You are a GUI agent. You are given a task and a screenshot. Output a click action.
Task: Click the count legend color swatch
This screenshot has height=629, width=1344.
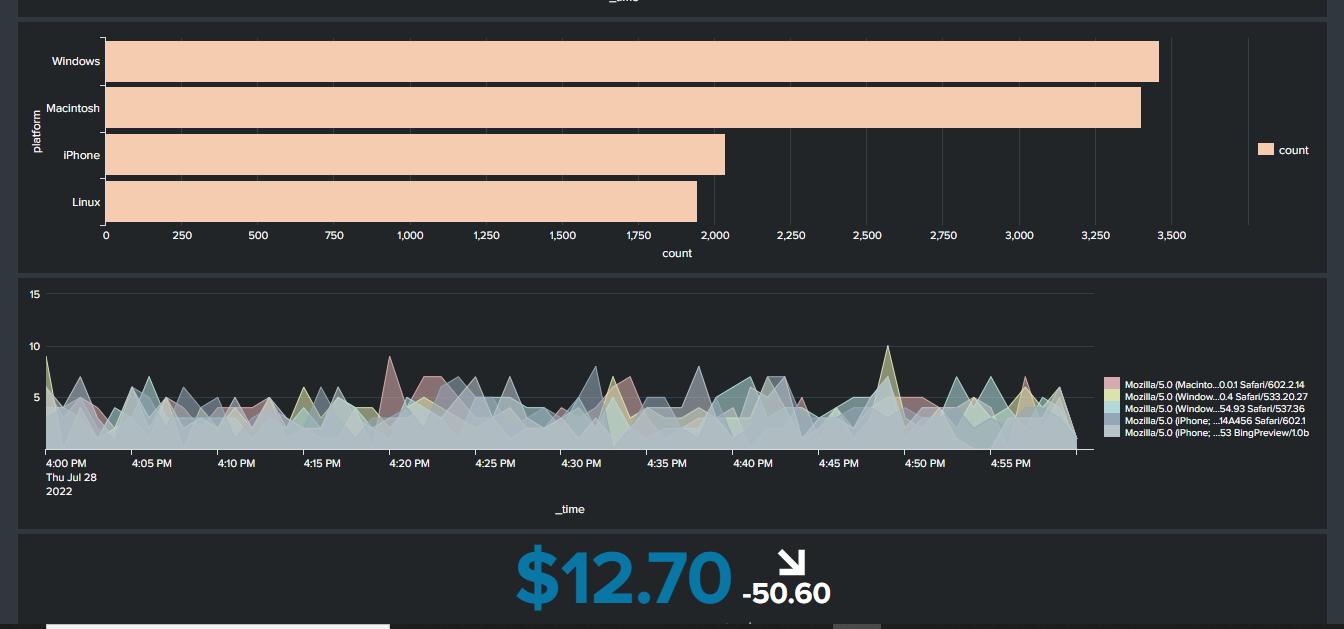(1265, 150)
